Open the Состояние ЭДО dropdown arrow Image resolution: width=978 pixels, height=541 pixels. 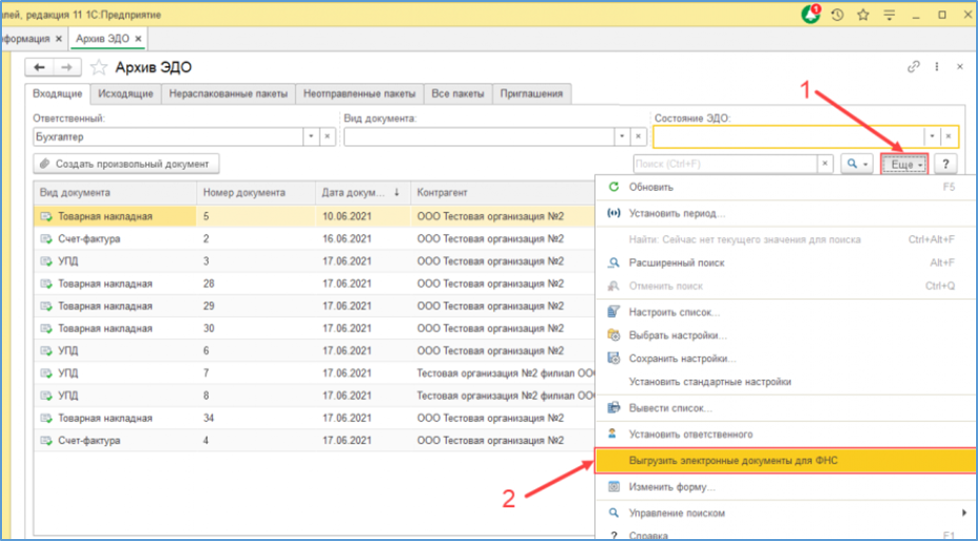(x=932, y=136)
